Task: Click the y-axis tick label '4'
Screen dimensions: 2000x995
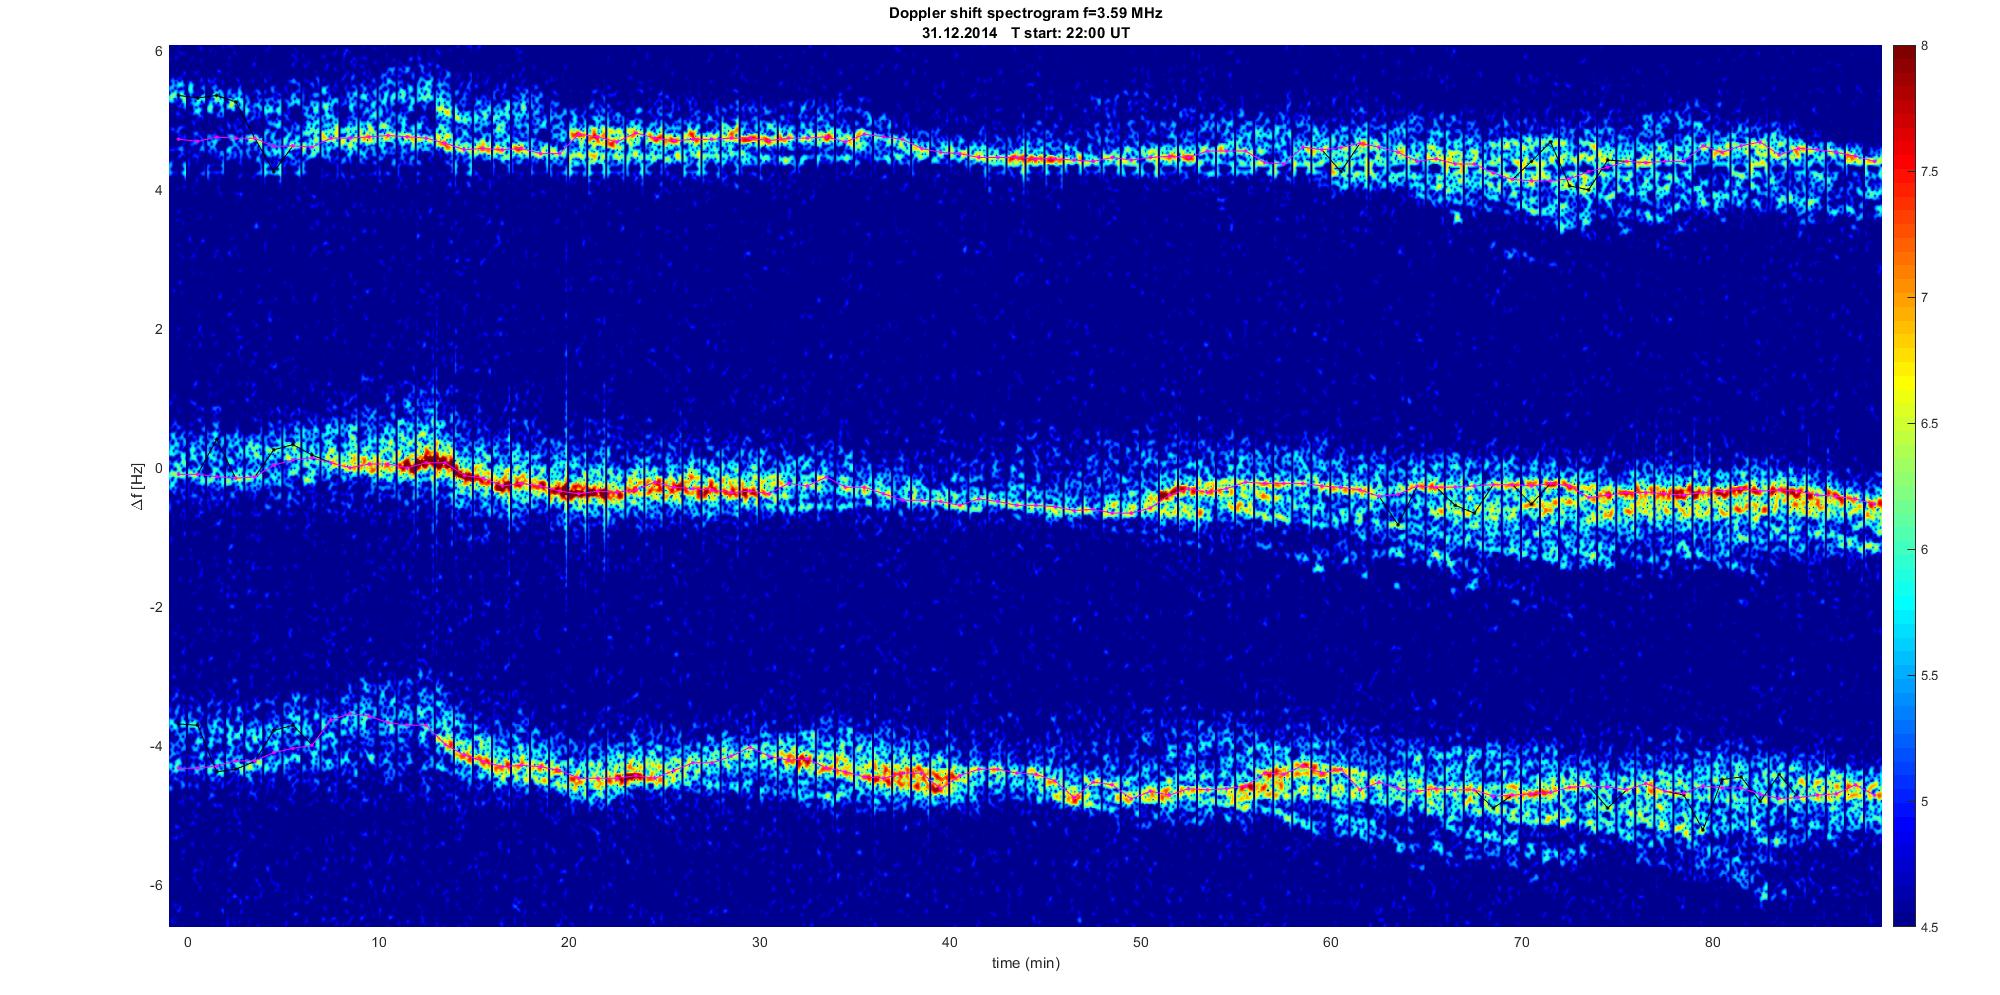Action: point(158,190)
